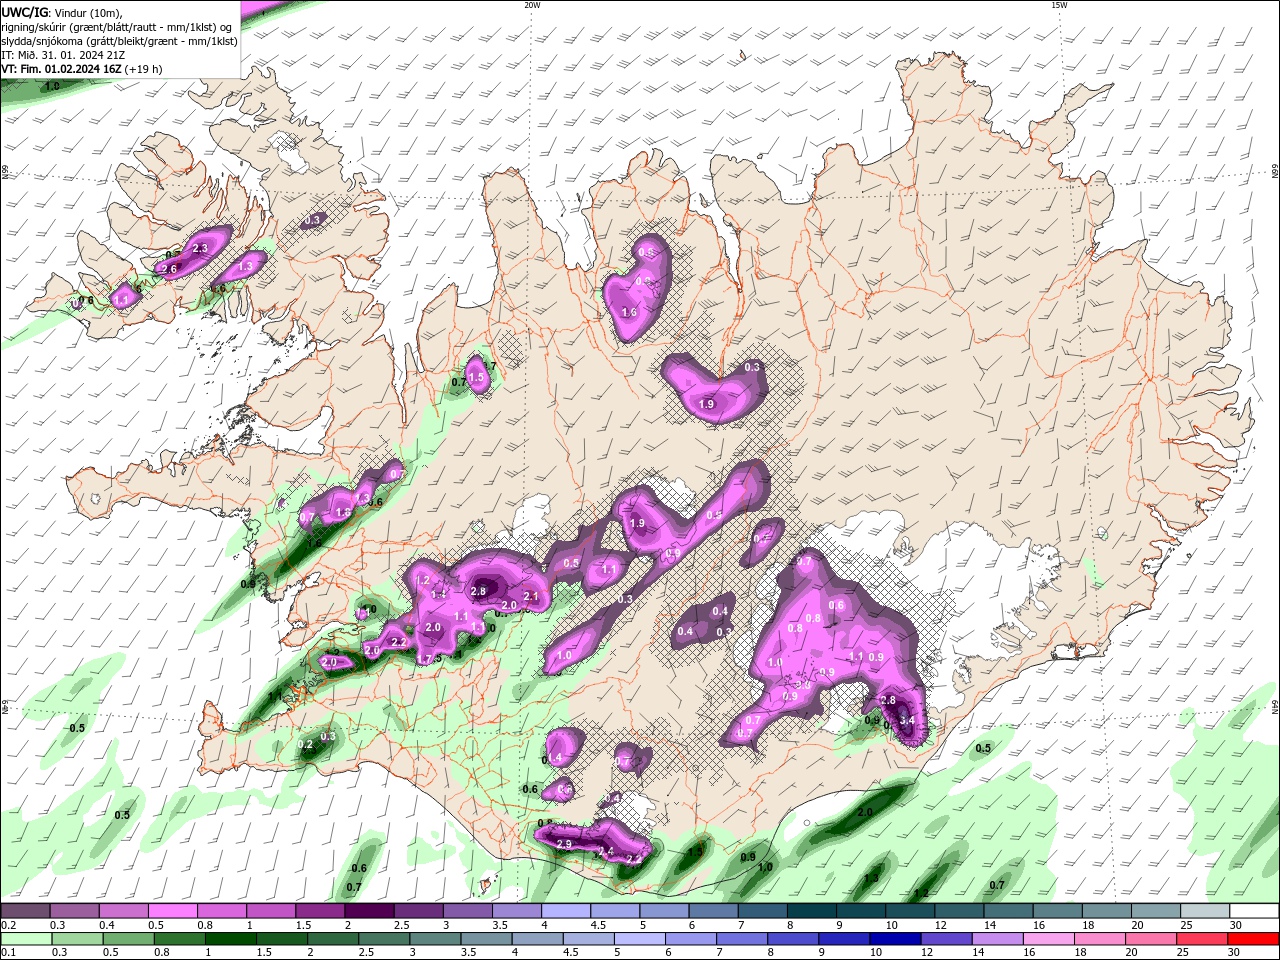1280x960 pixels.
Task: Select snow legend swatch between 0.4 and 0.5
Action: [123, 910]
